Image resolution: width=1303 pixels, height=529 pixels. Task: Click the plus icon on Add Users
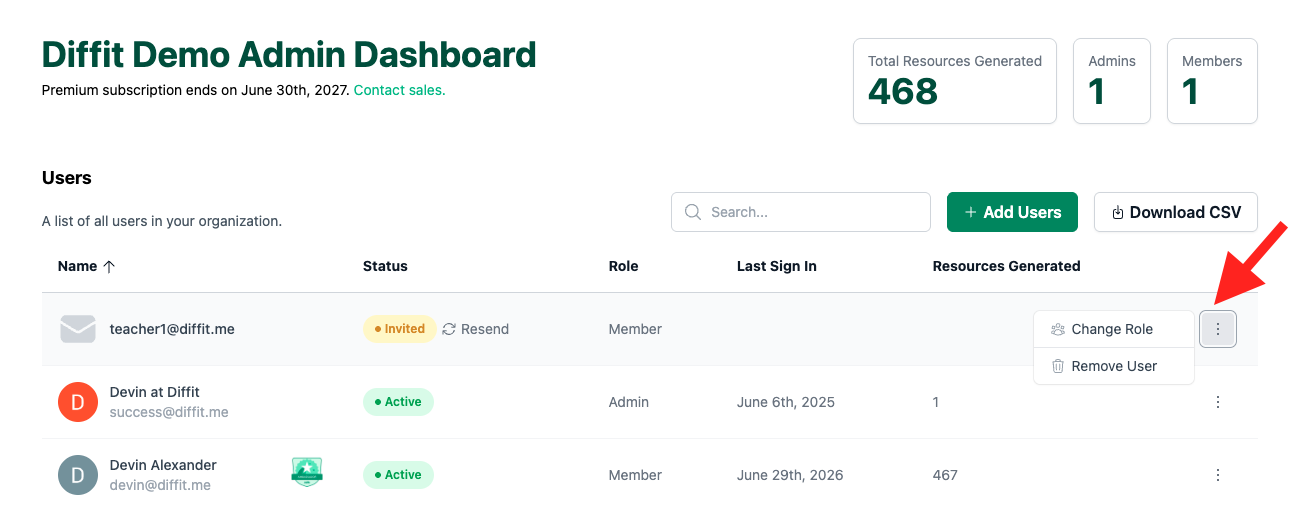[x=970, y=212]
